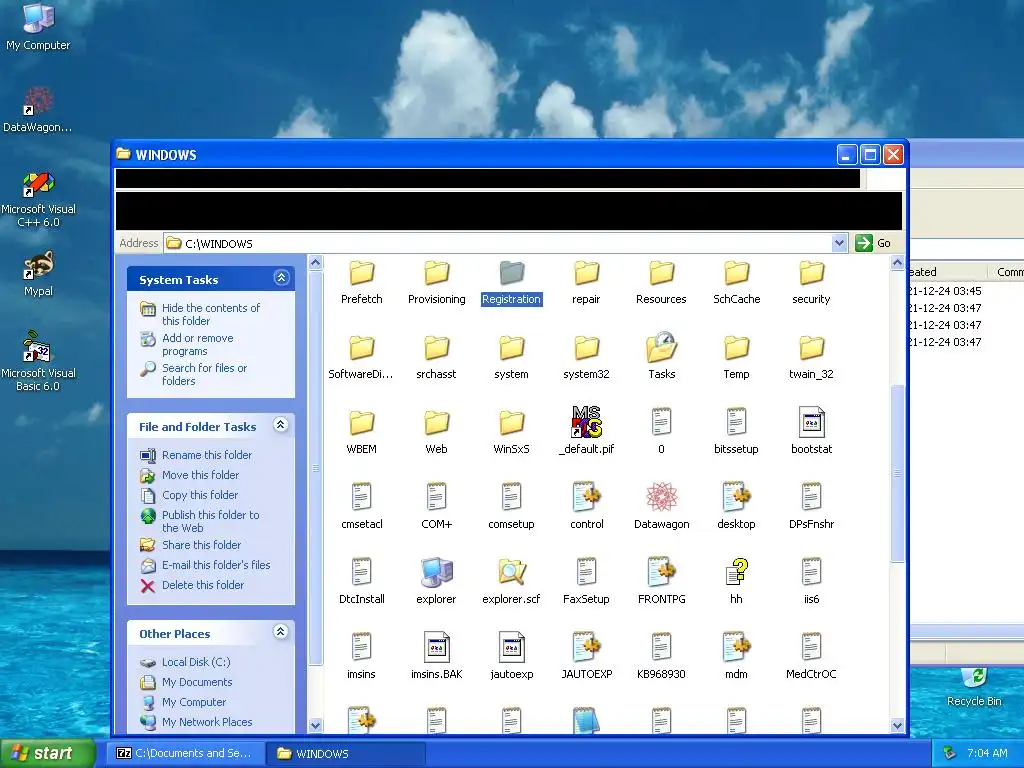Click Copy this folder

[199, 495]
